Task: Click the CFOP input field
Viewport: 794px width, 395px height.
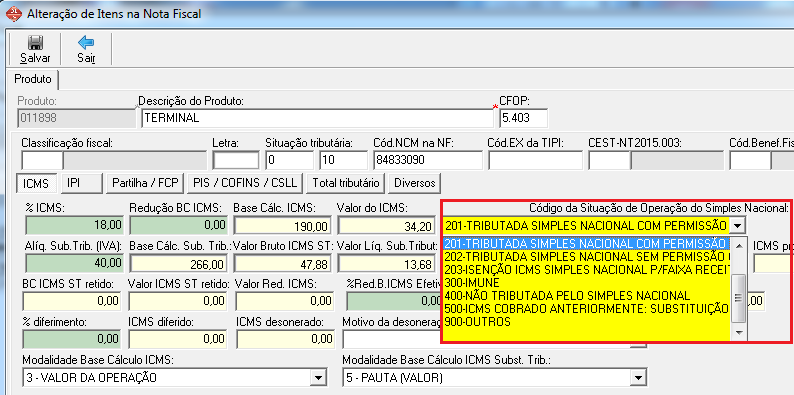Action: (x=524, y=118)
